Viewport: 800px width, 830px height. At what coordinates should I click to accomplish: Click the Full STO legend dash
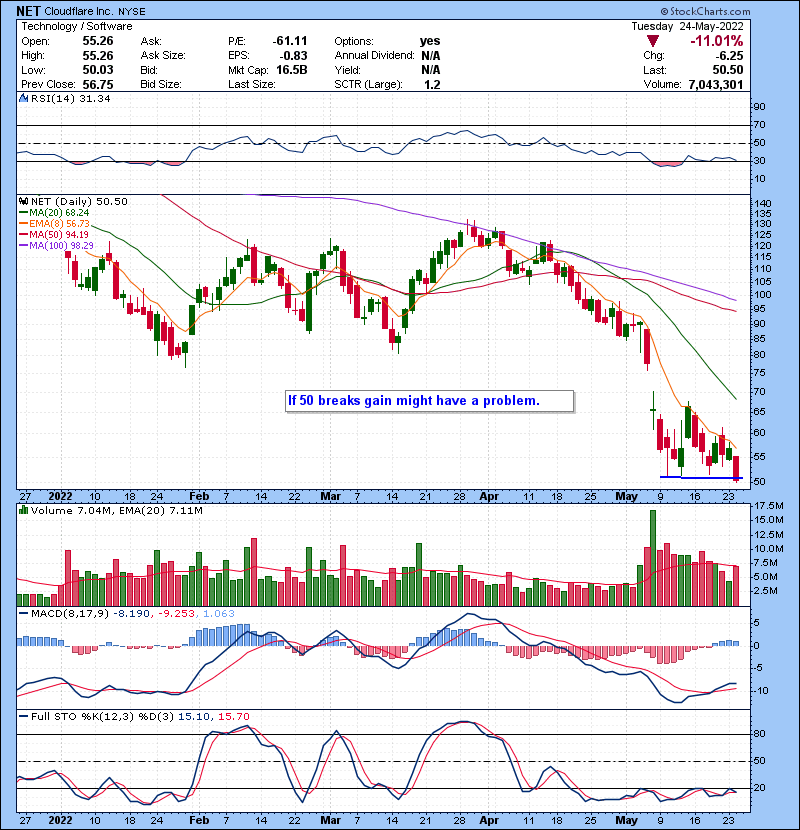click(x=23, y=716)
